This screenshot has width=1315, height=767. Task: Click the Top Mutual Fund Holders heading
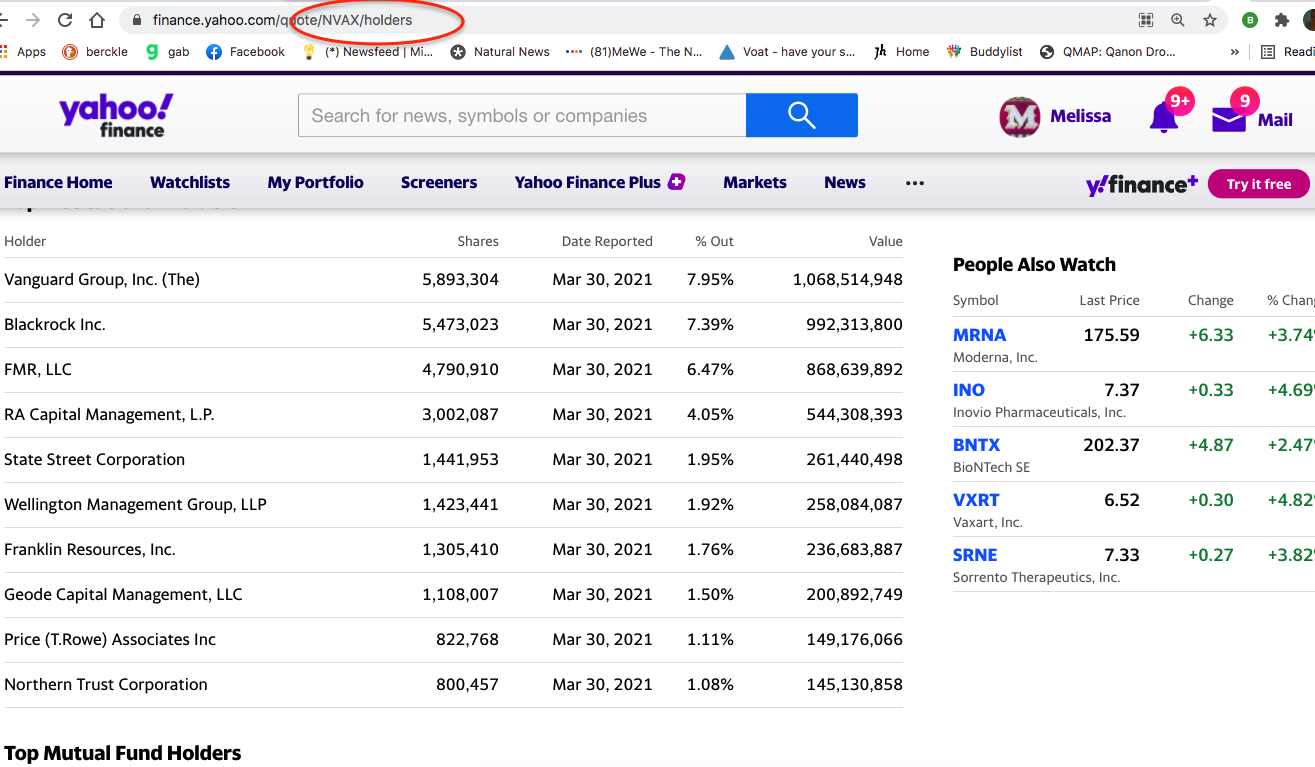tap(123, 753)
